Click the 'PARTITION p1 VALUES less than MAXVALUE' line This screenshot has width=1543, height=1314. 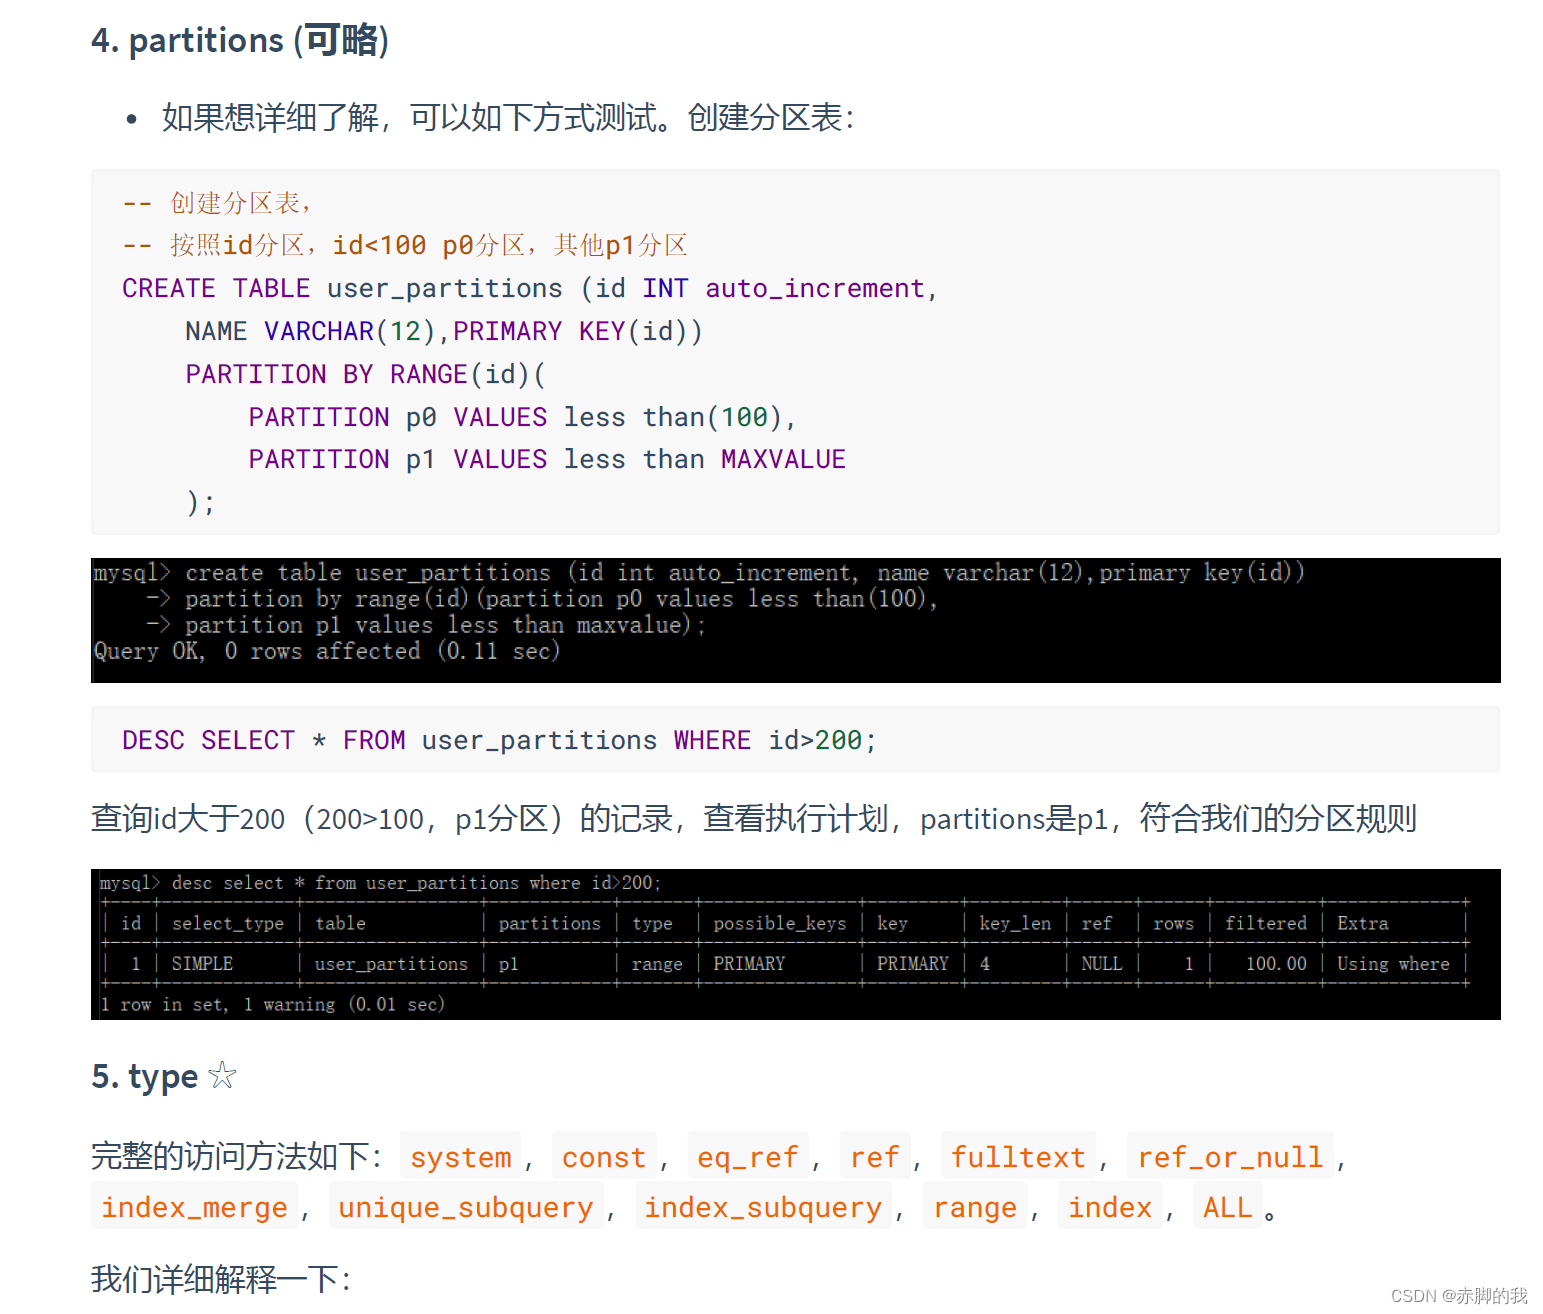[547, 459]
